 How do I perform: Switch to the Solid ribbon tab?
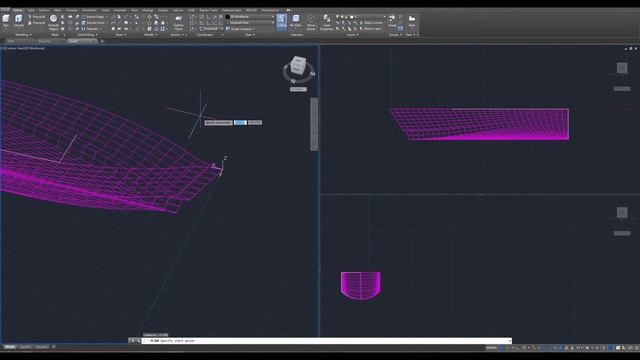(31, 10)
